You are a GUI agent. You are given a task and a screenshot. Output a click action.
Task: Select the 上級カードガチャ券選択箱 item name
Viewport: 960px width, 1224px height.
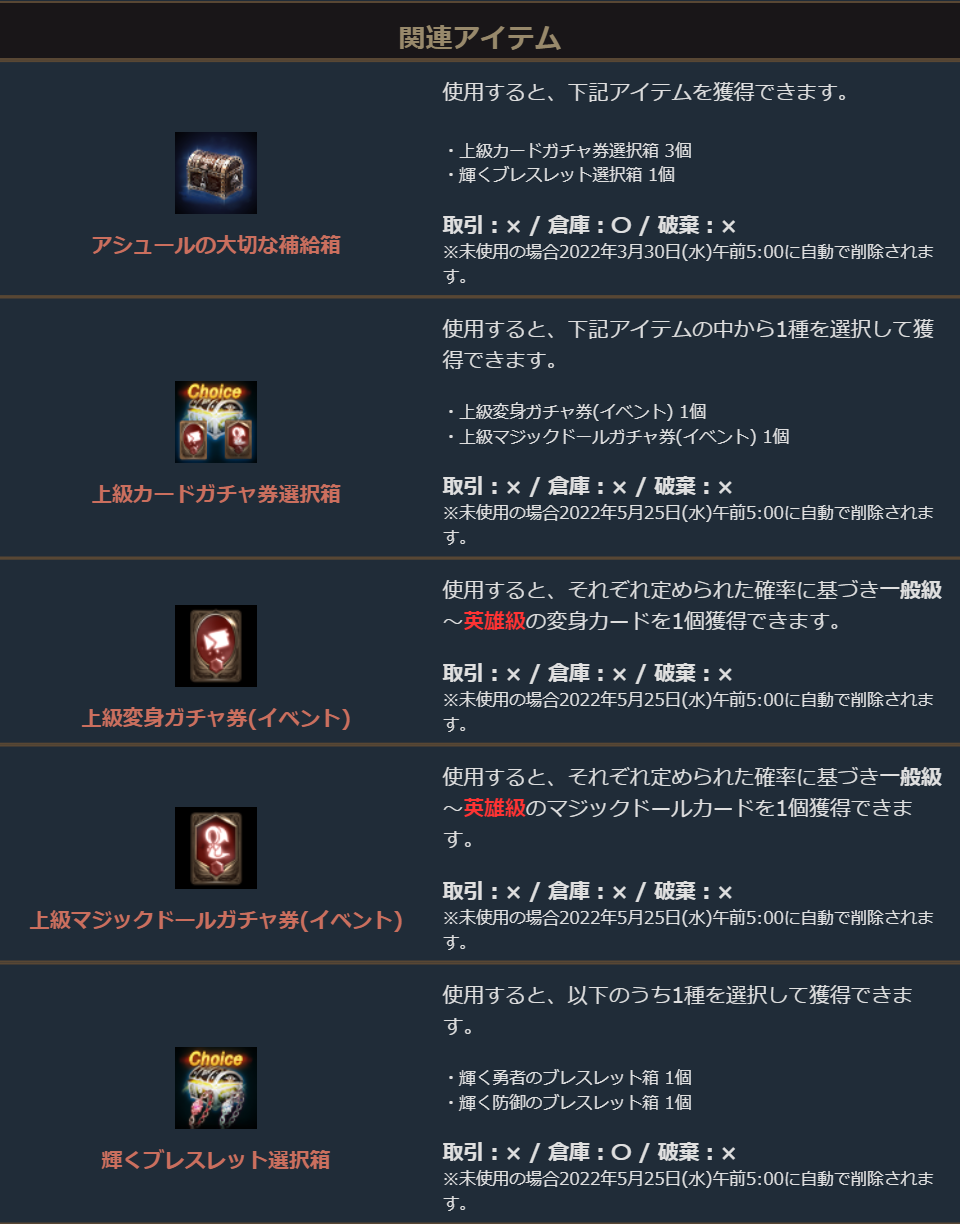coord(216,494)
